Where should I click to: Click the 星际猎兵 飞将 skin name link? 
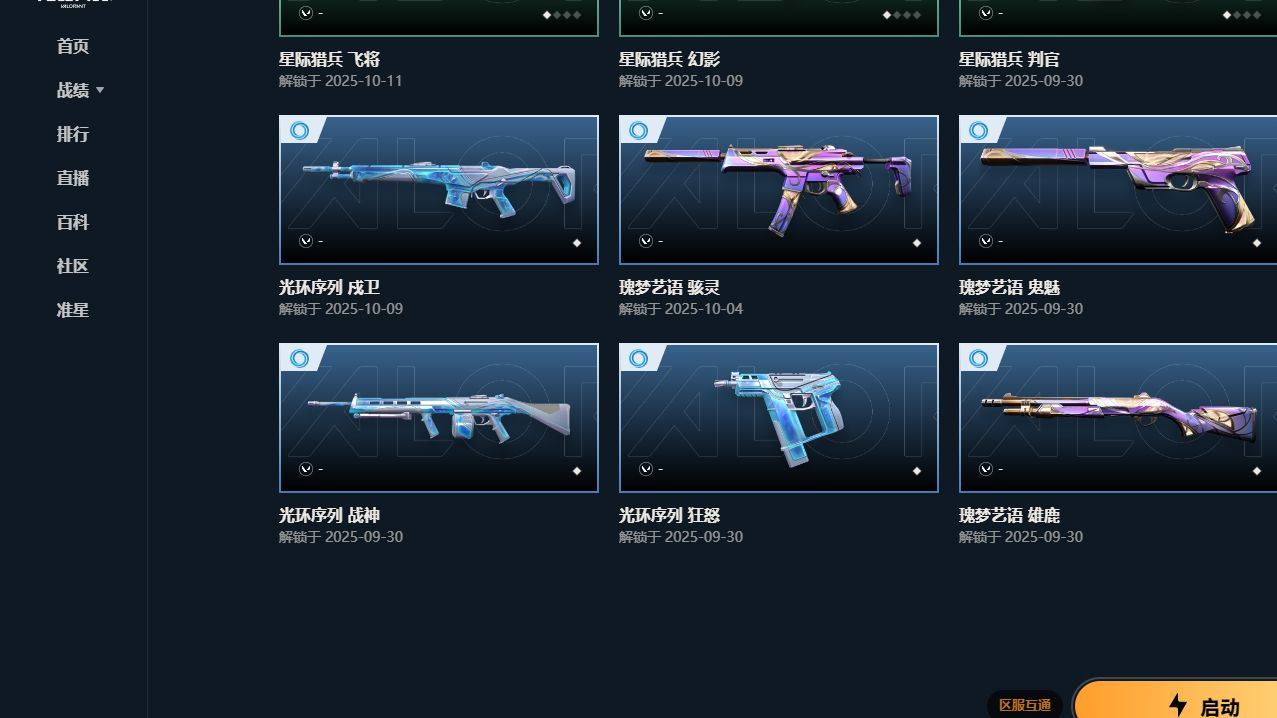coord(329,60)
